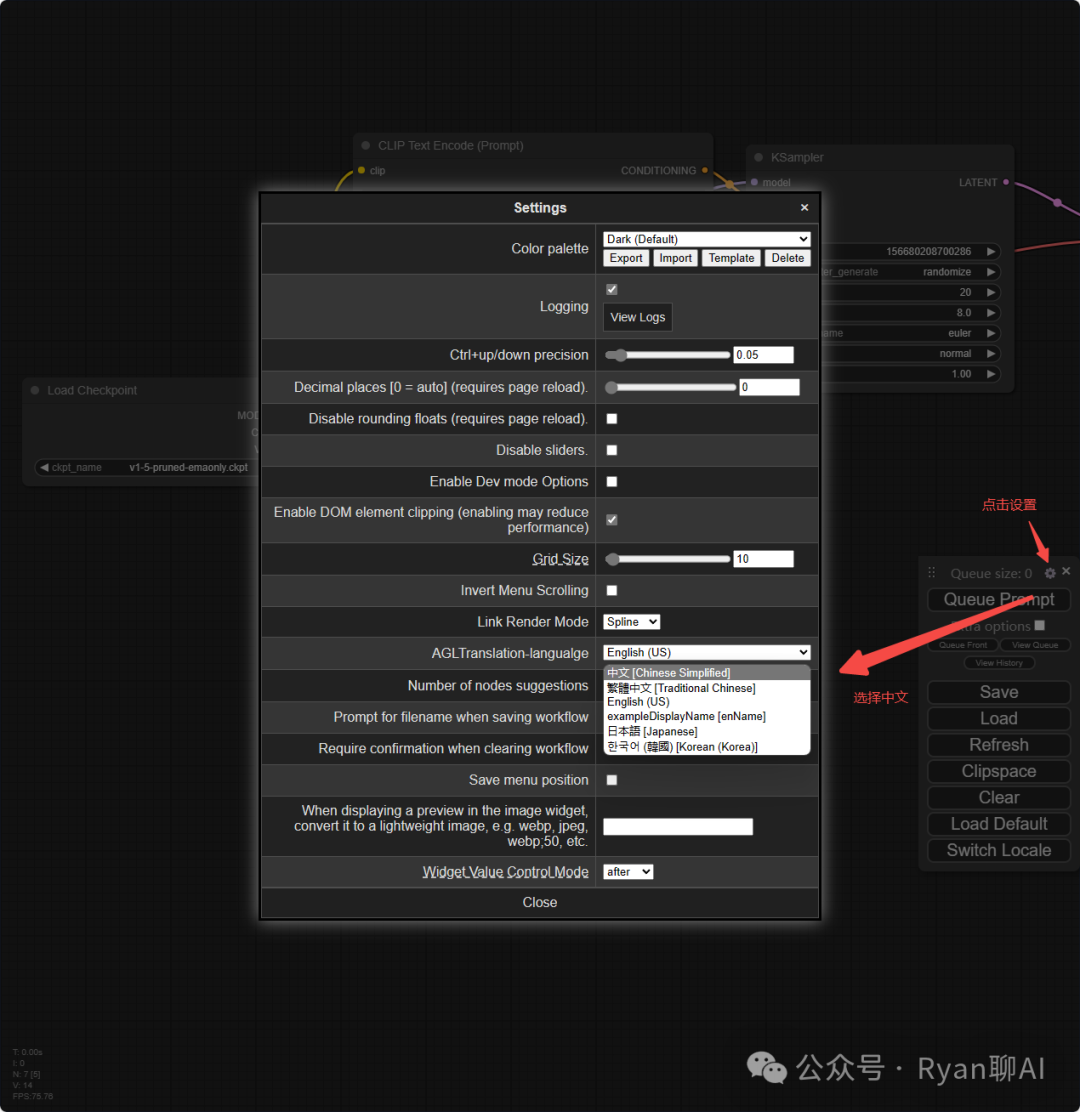The image size is (1080, 1112).
Task: Click the Clear workflow button
Action: click(998, 797)
